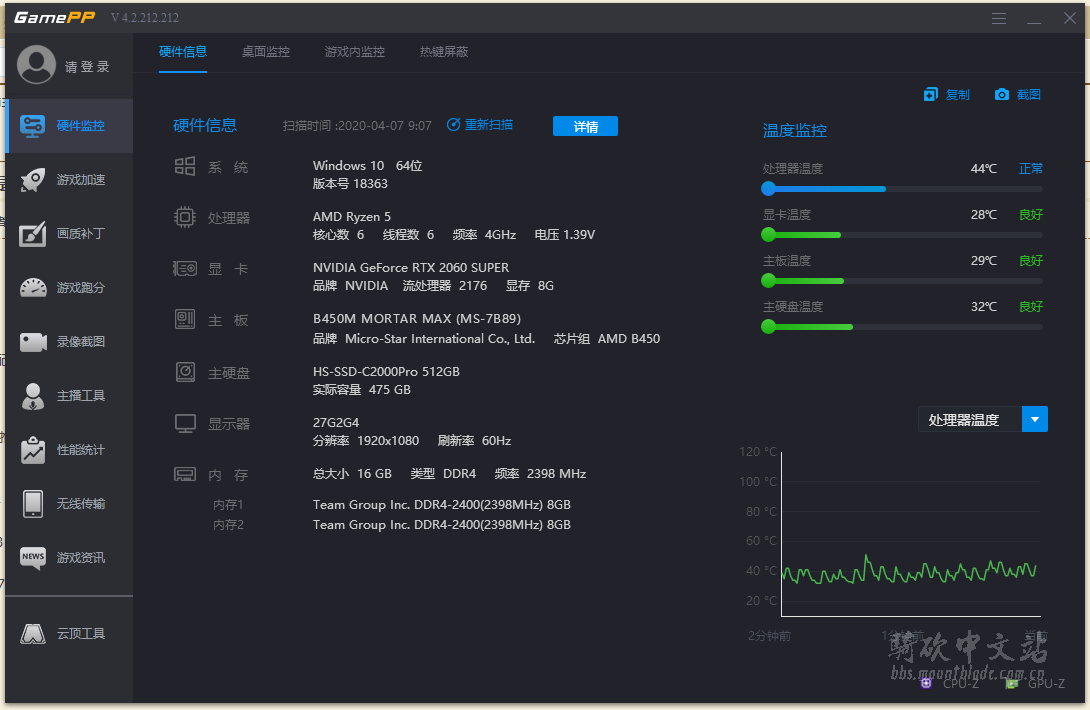Open the 无线传输 phone icon
1090x710 pixels.
point(33,503)
